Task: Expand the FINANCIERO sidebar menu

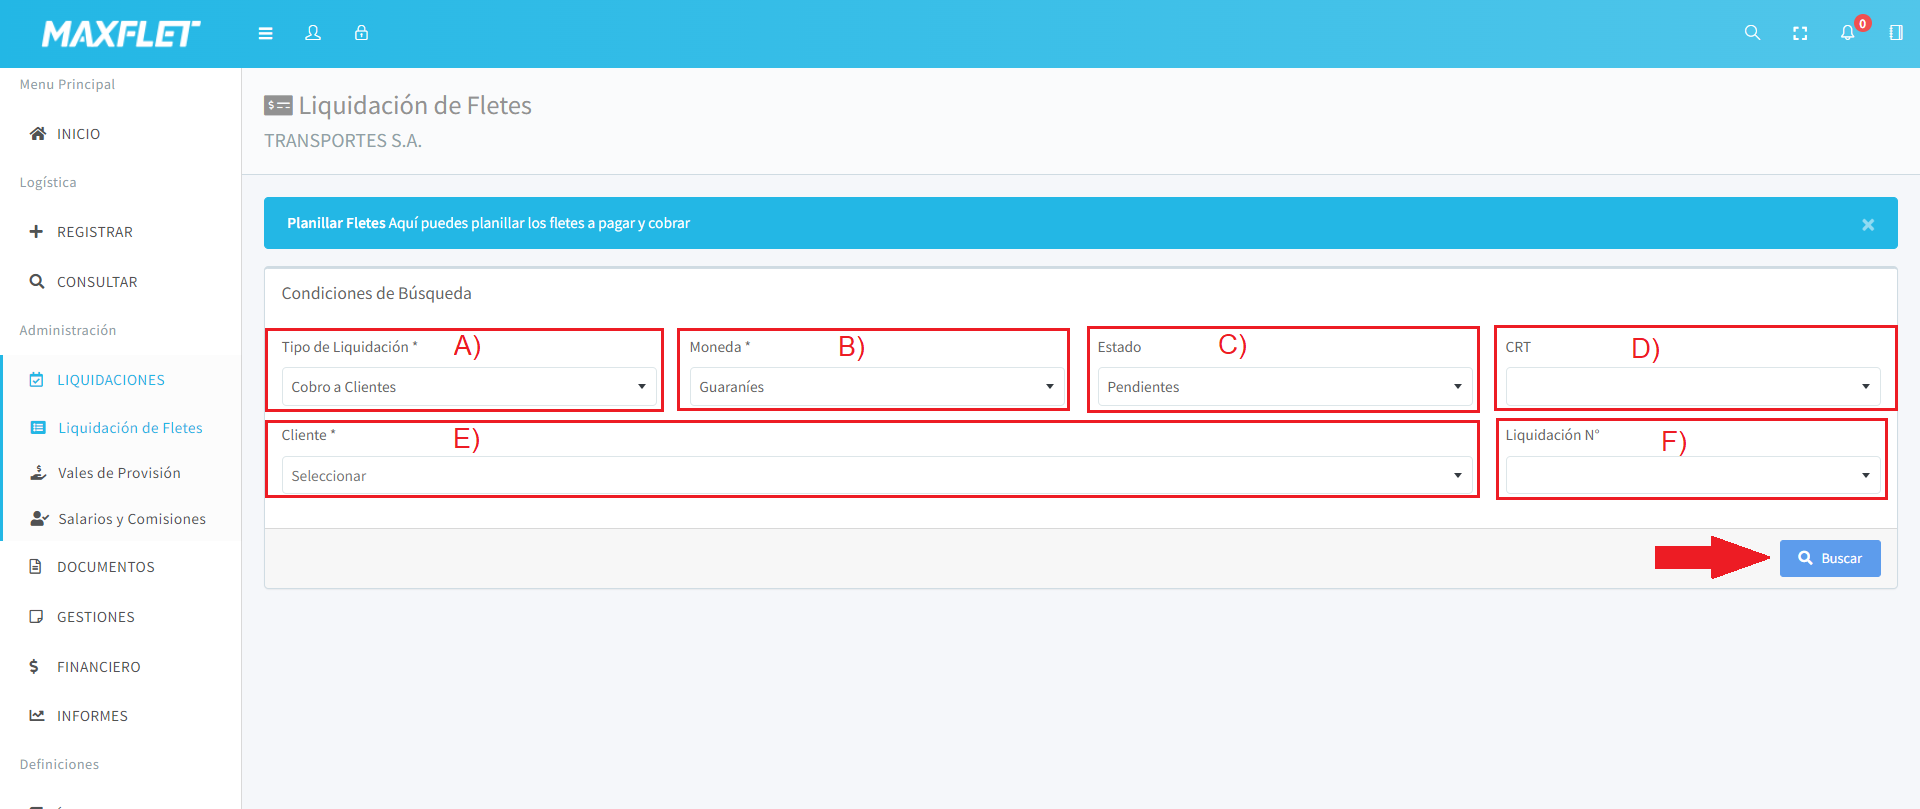Action: 98,667
